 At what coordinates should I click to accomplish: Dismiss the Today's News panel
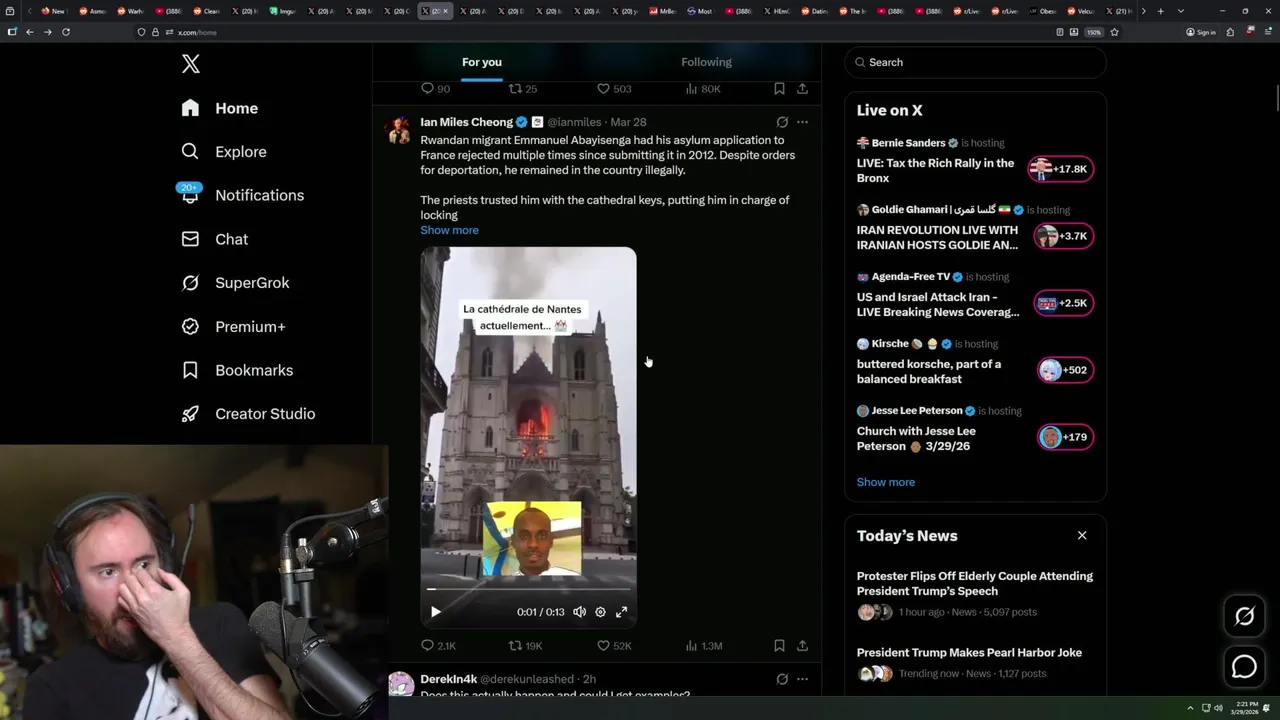click(x=1082, y=536)
